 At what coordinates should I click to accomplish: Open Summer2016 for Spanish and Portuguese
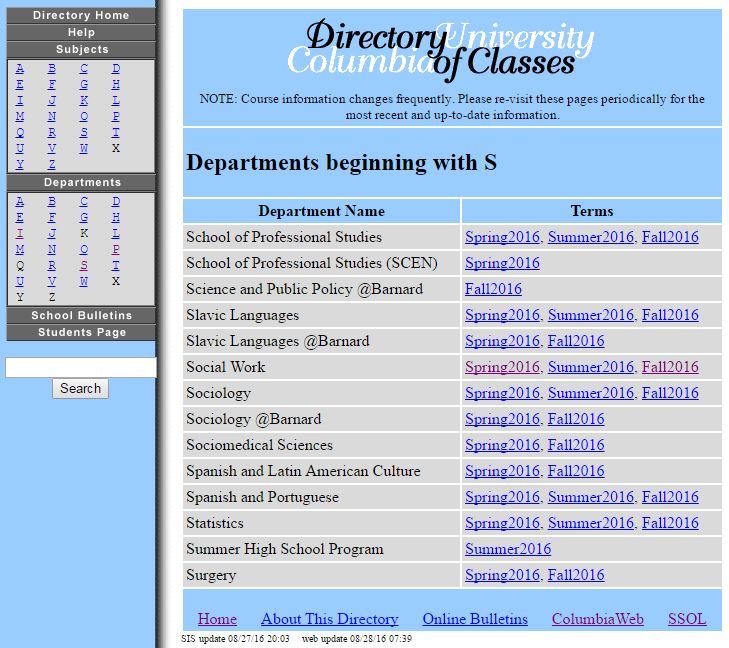point(590,497)
